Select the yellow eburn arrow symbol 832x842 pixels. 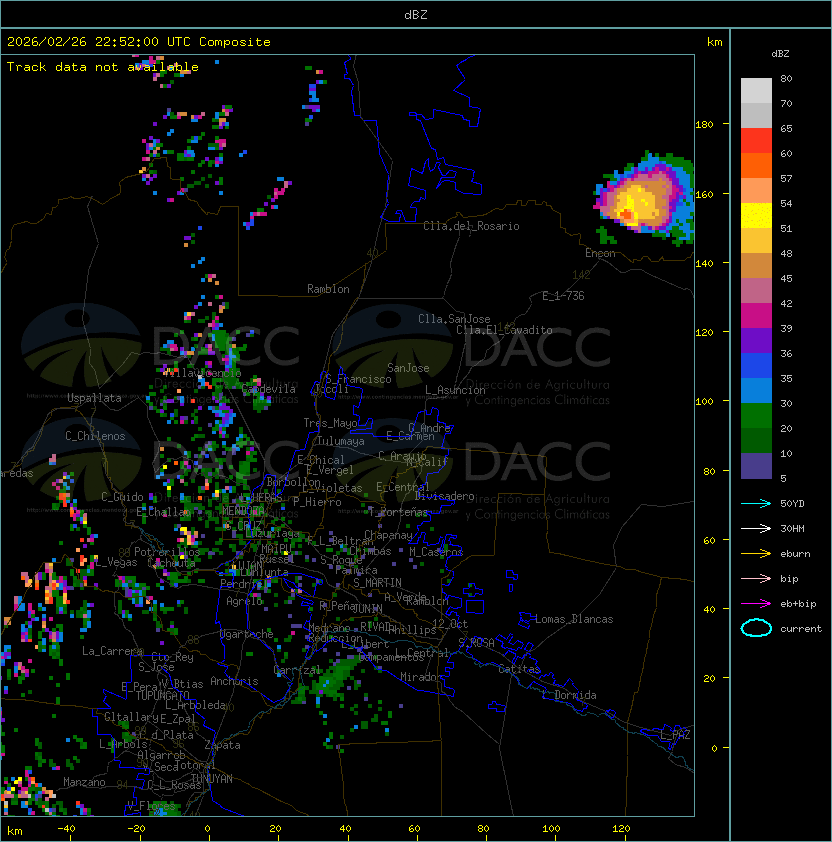coord(756,554)
